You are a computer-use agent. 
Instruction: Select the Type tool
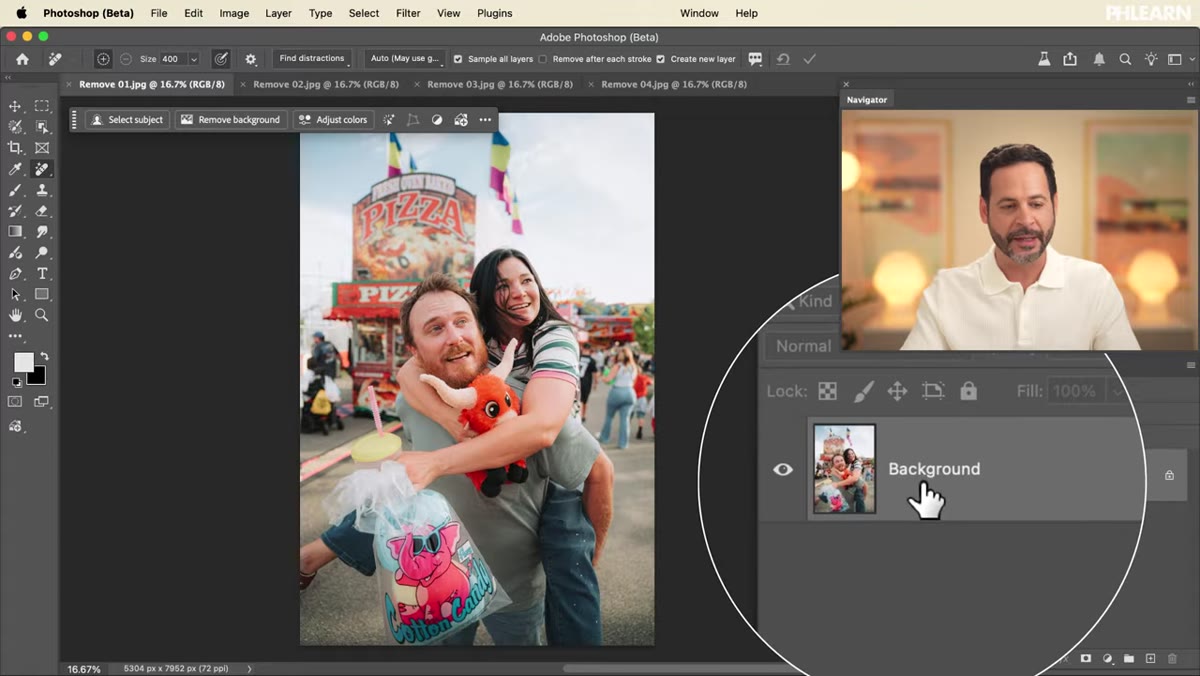42,274
